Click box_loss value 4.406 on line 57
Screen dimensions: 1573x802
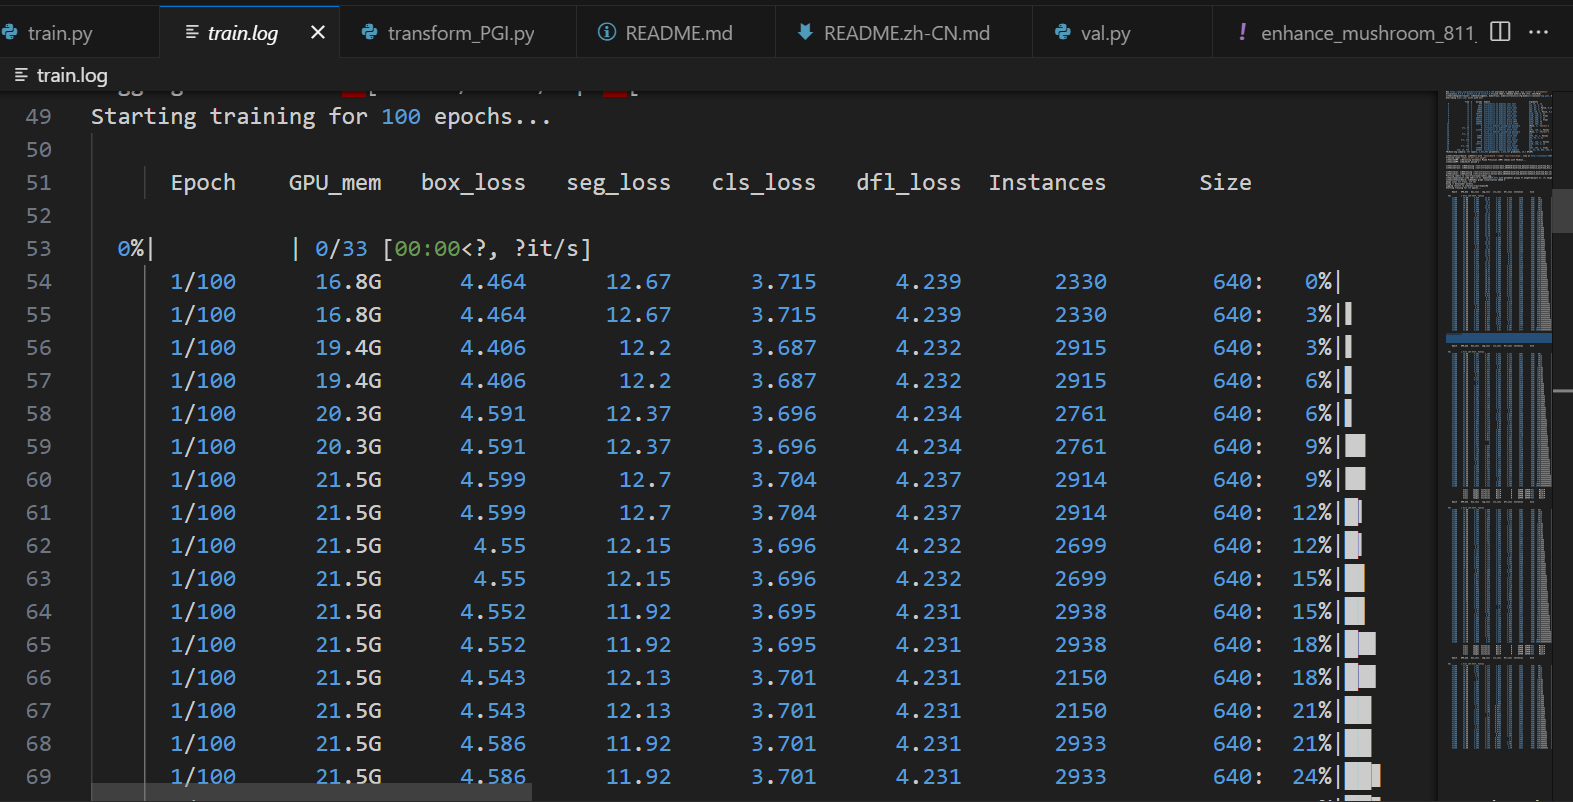pyautogui.click(x=493, y=381)
